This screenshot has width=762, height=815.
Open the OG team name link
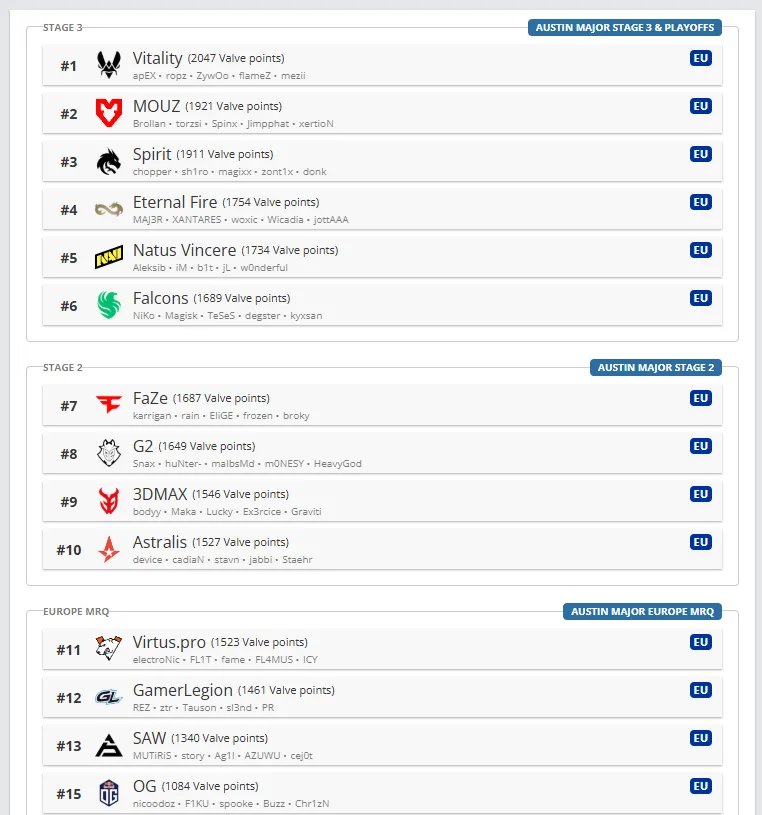point(144,786)
